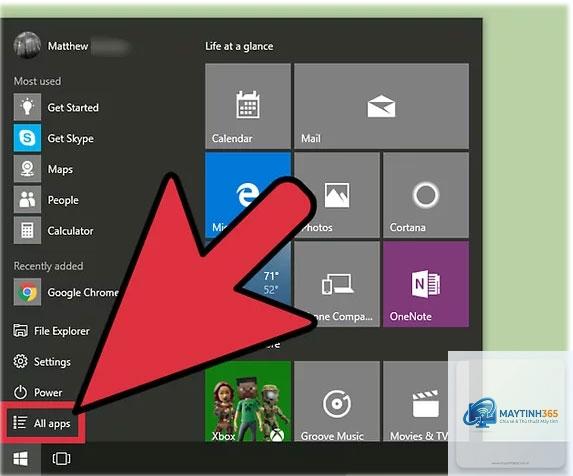
Task: Click the Matthew user account avatar
Action: point(27,46)
